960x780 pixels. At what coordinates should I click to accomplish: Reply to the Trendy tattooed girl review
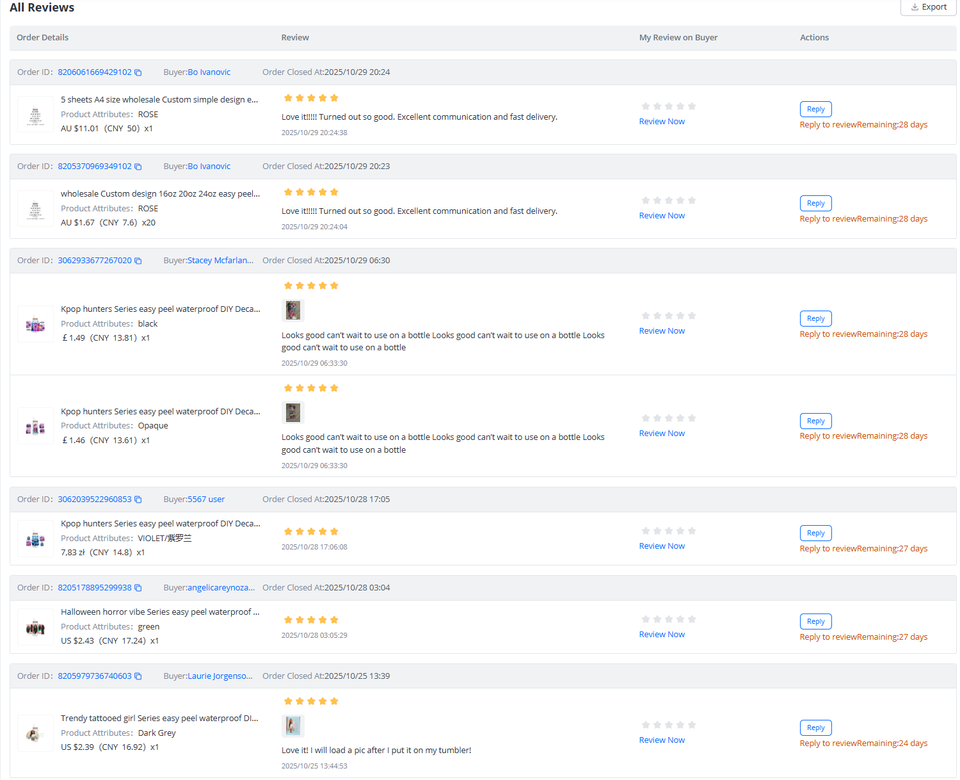coord(815,728)
